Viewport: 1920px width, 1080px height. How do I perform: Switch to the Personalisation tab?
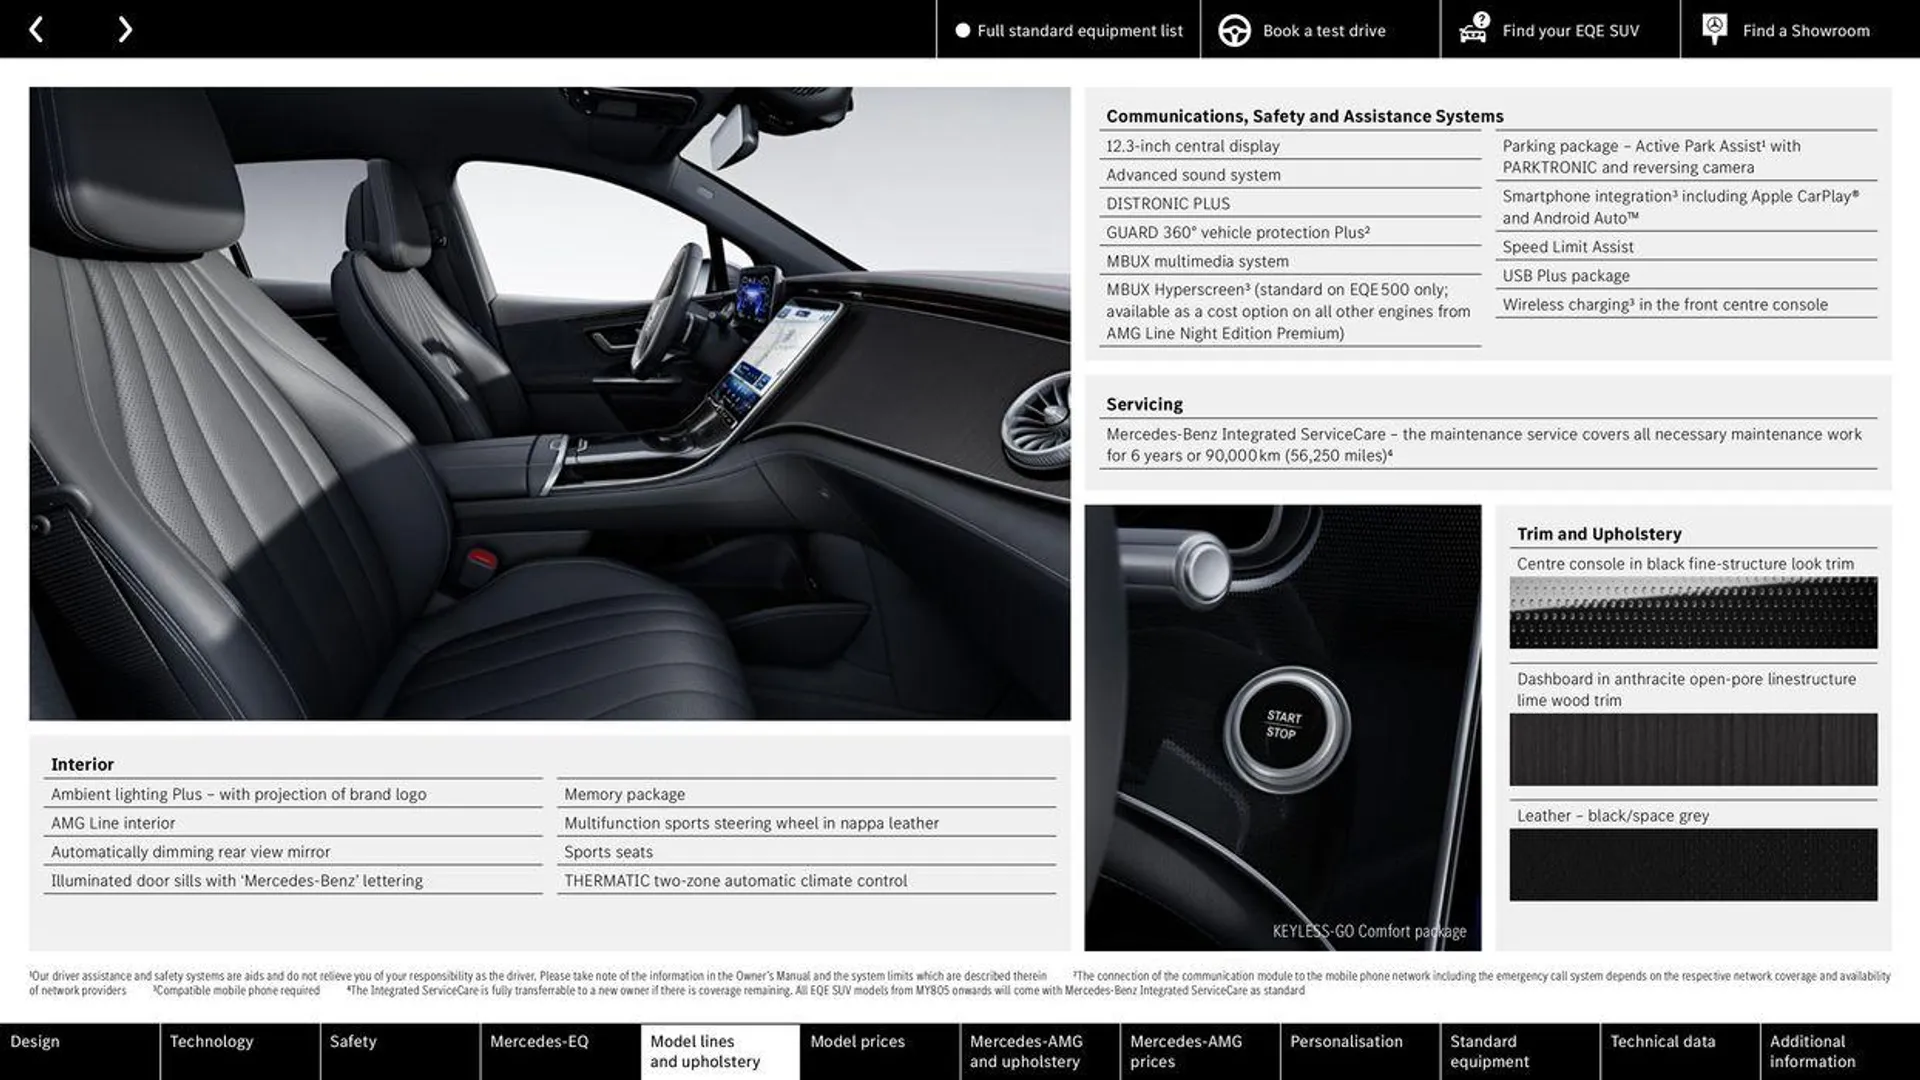pyautogui.click(x=1360, y=1051)
